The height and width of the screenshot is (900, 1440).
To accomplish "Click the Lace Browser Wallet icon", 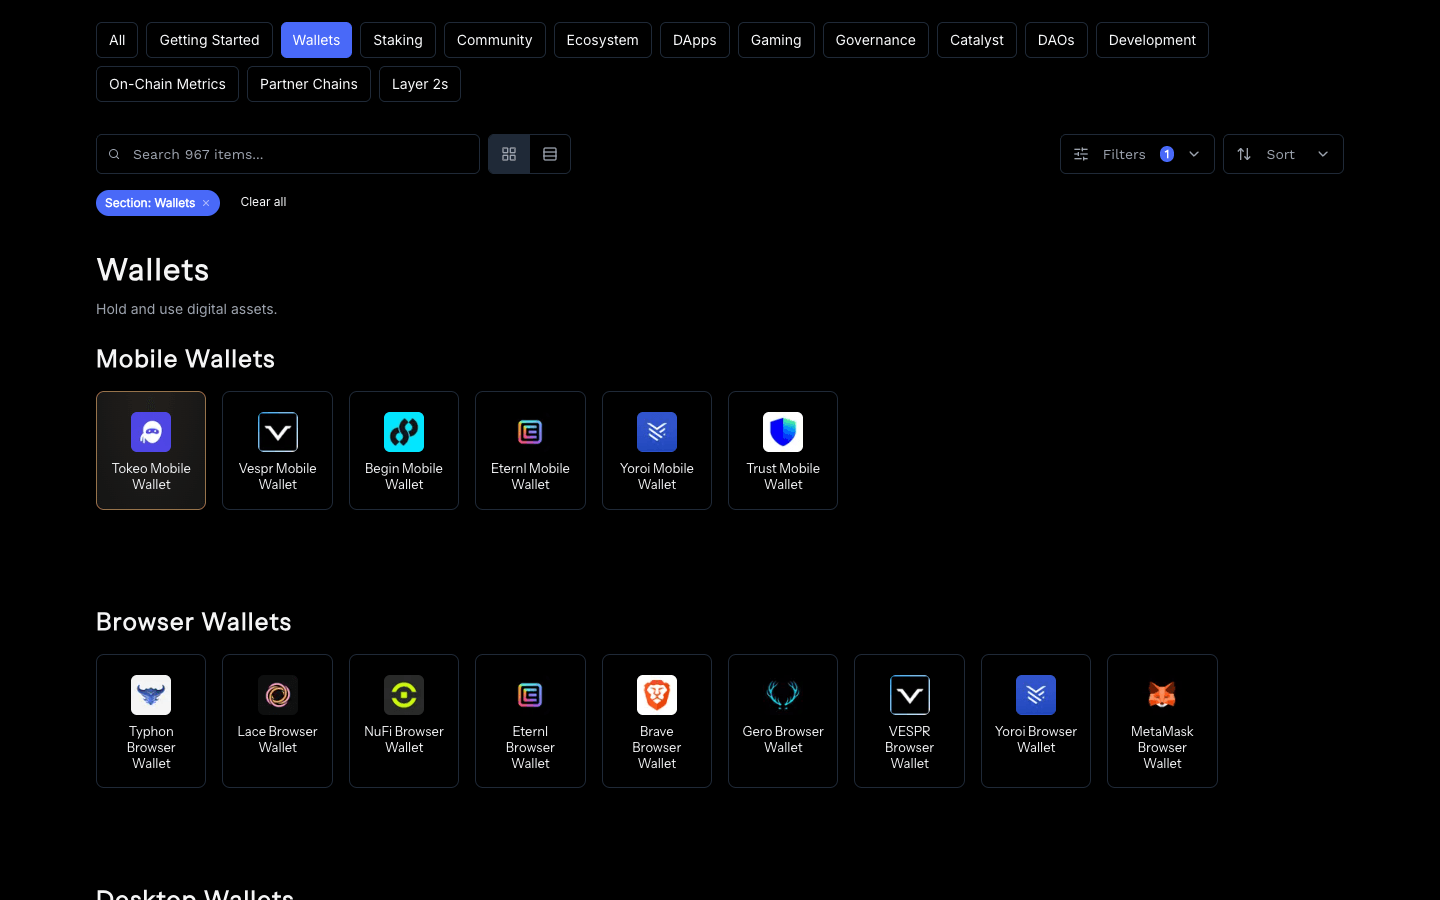I will click(277, 694).
